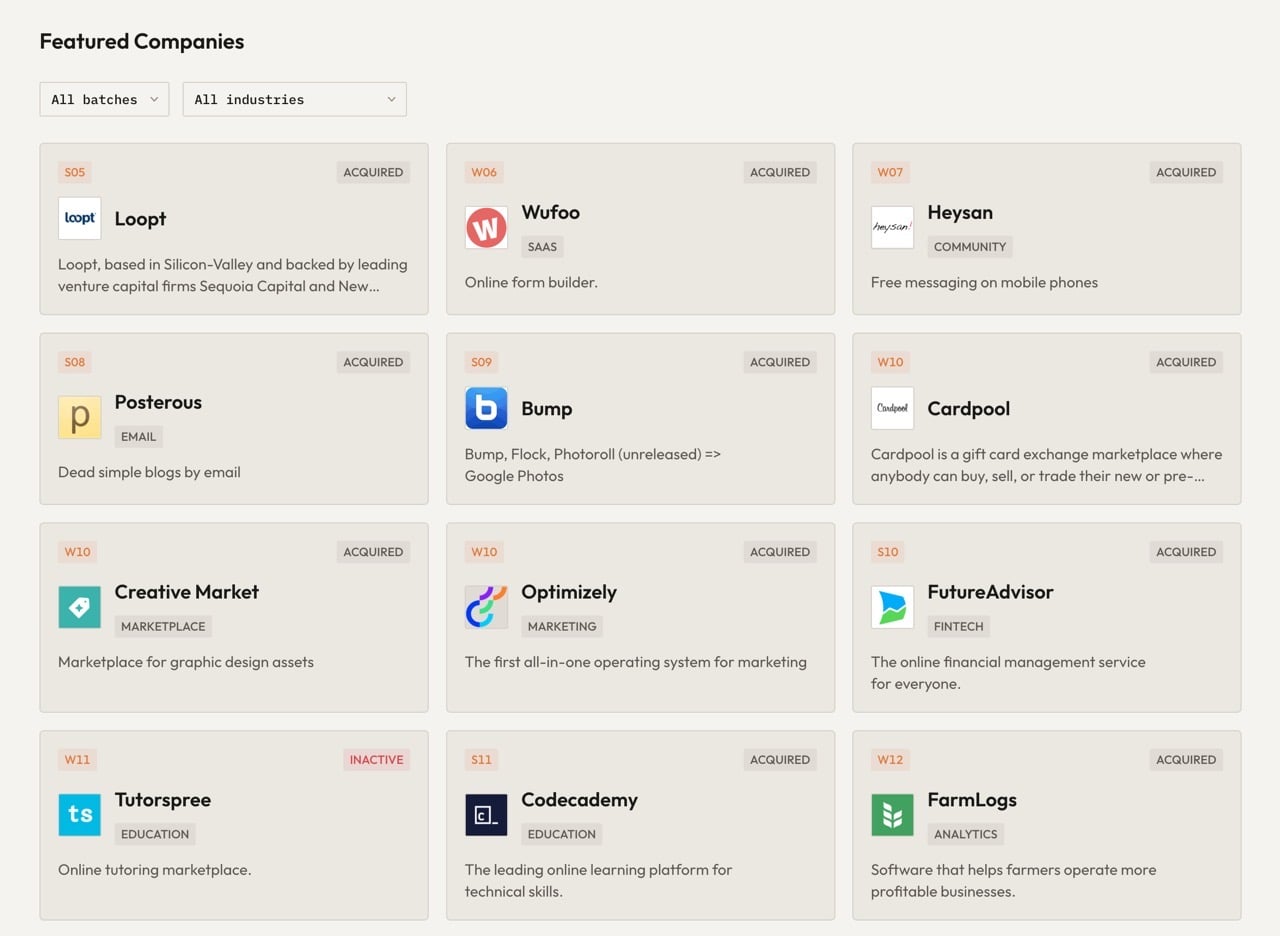The width and height of the screenshot is (1280, 936).
Task: Click the Heysan handwritten logo thumbnail
Action: pyautogui.click(x=892, y=228)
